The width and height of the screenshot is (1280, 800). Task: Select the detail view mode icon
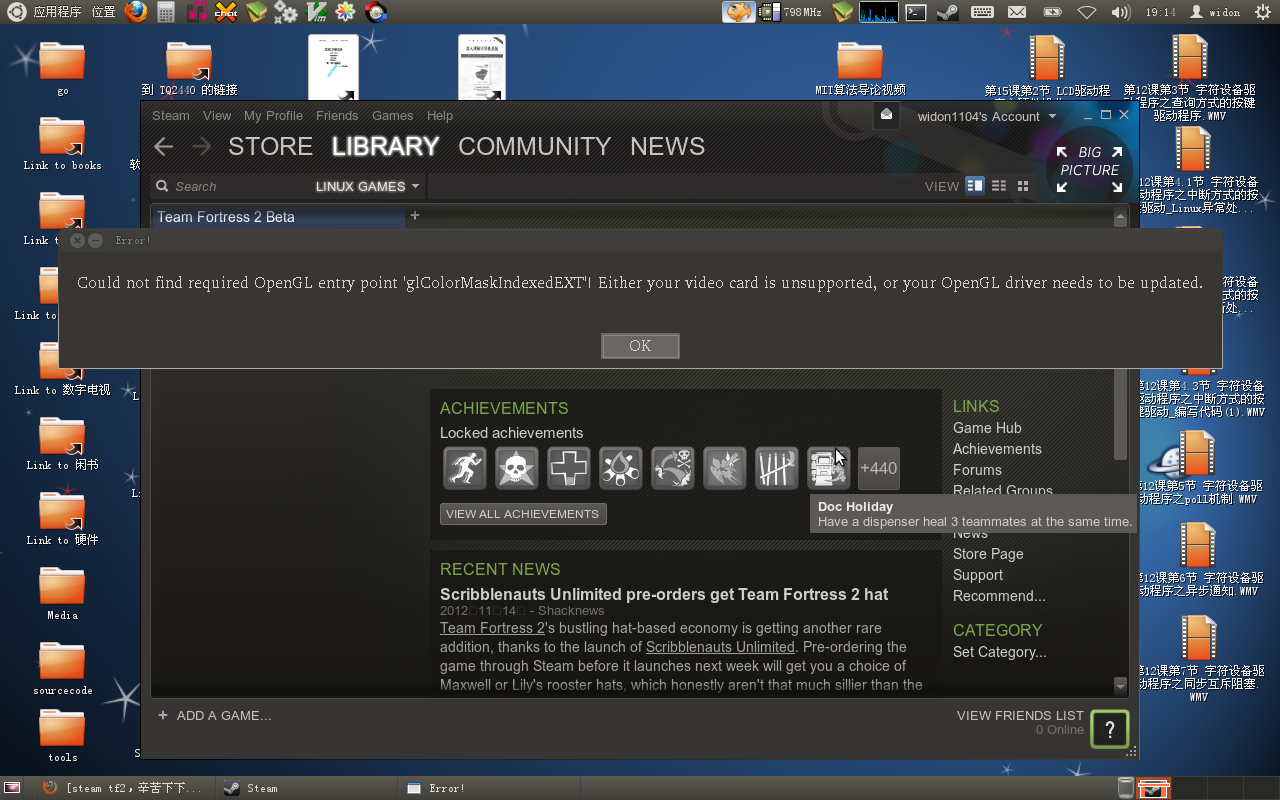tap(974, 186)
